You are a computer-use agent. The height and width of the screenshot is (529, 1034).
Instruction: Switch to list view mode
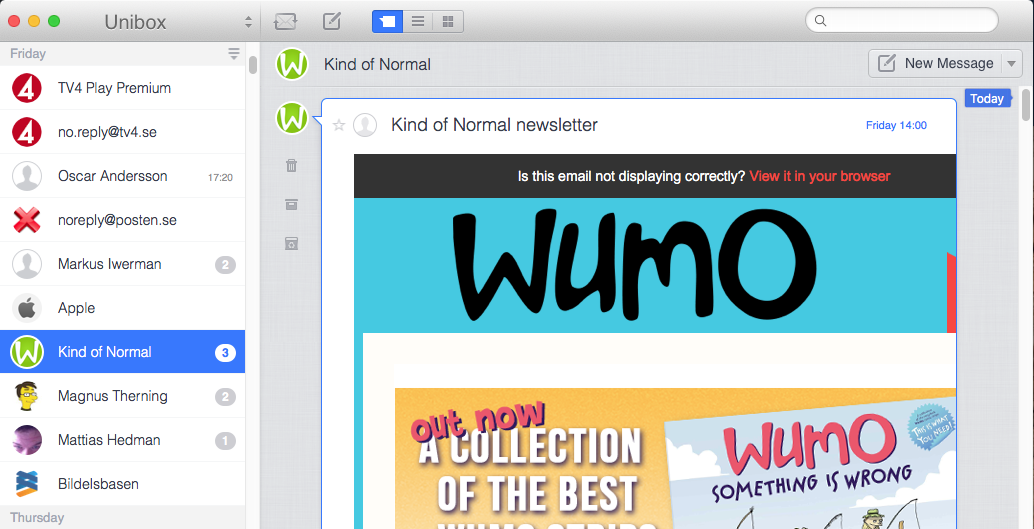pyautogui.click(x=417, y=22)
